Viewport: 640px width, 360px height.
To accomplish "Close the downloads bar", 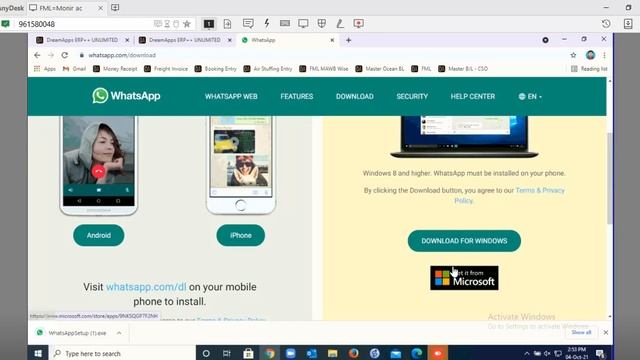I will 606,333.
